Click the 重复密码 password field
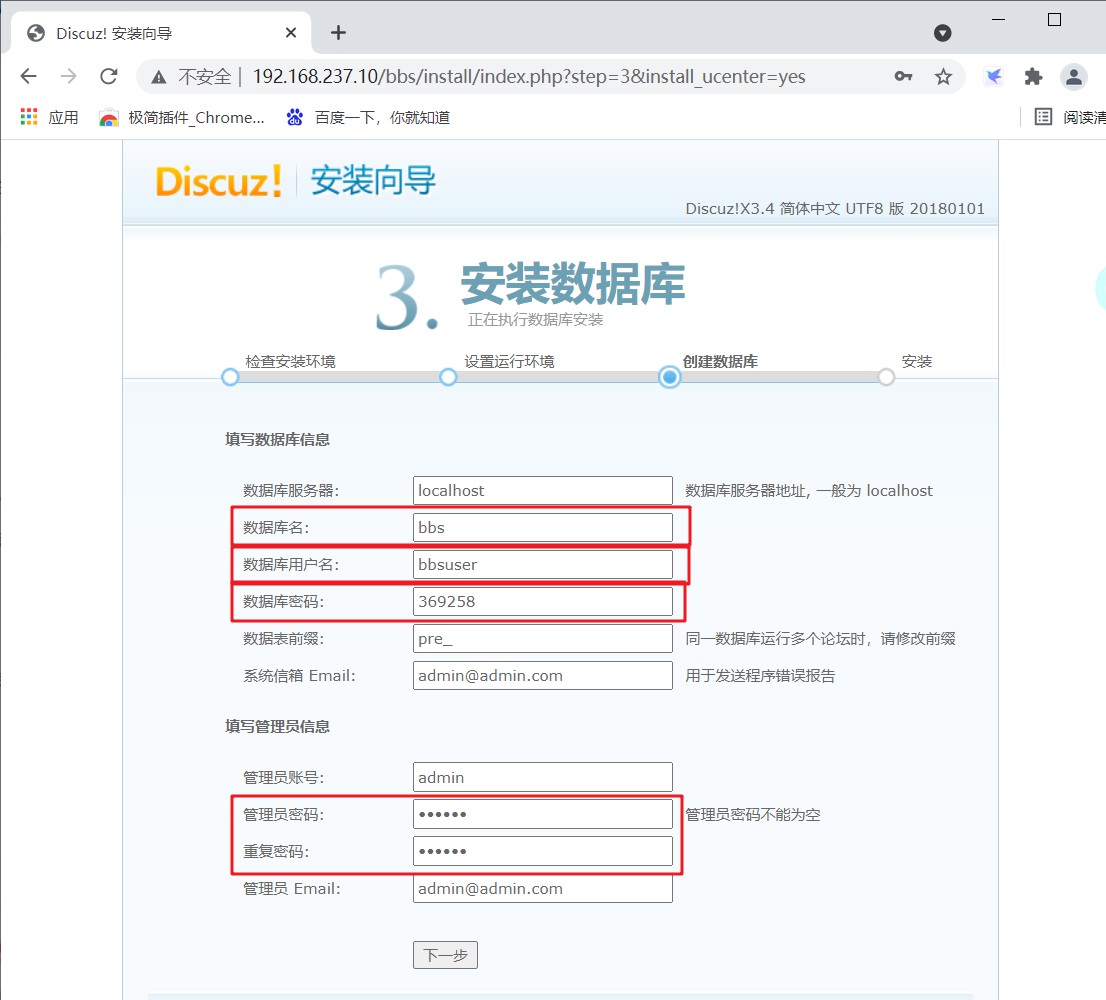Viewport: 1106px width, 1000px height. [542, 851]
